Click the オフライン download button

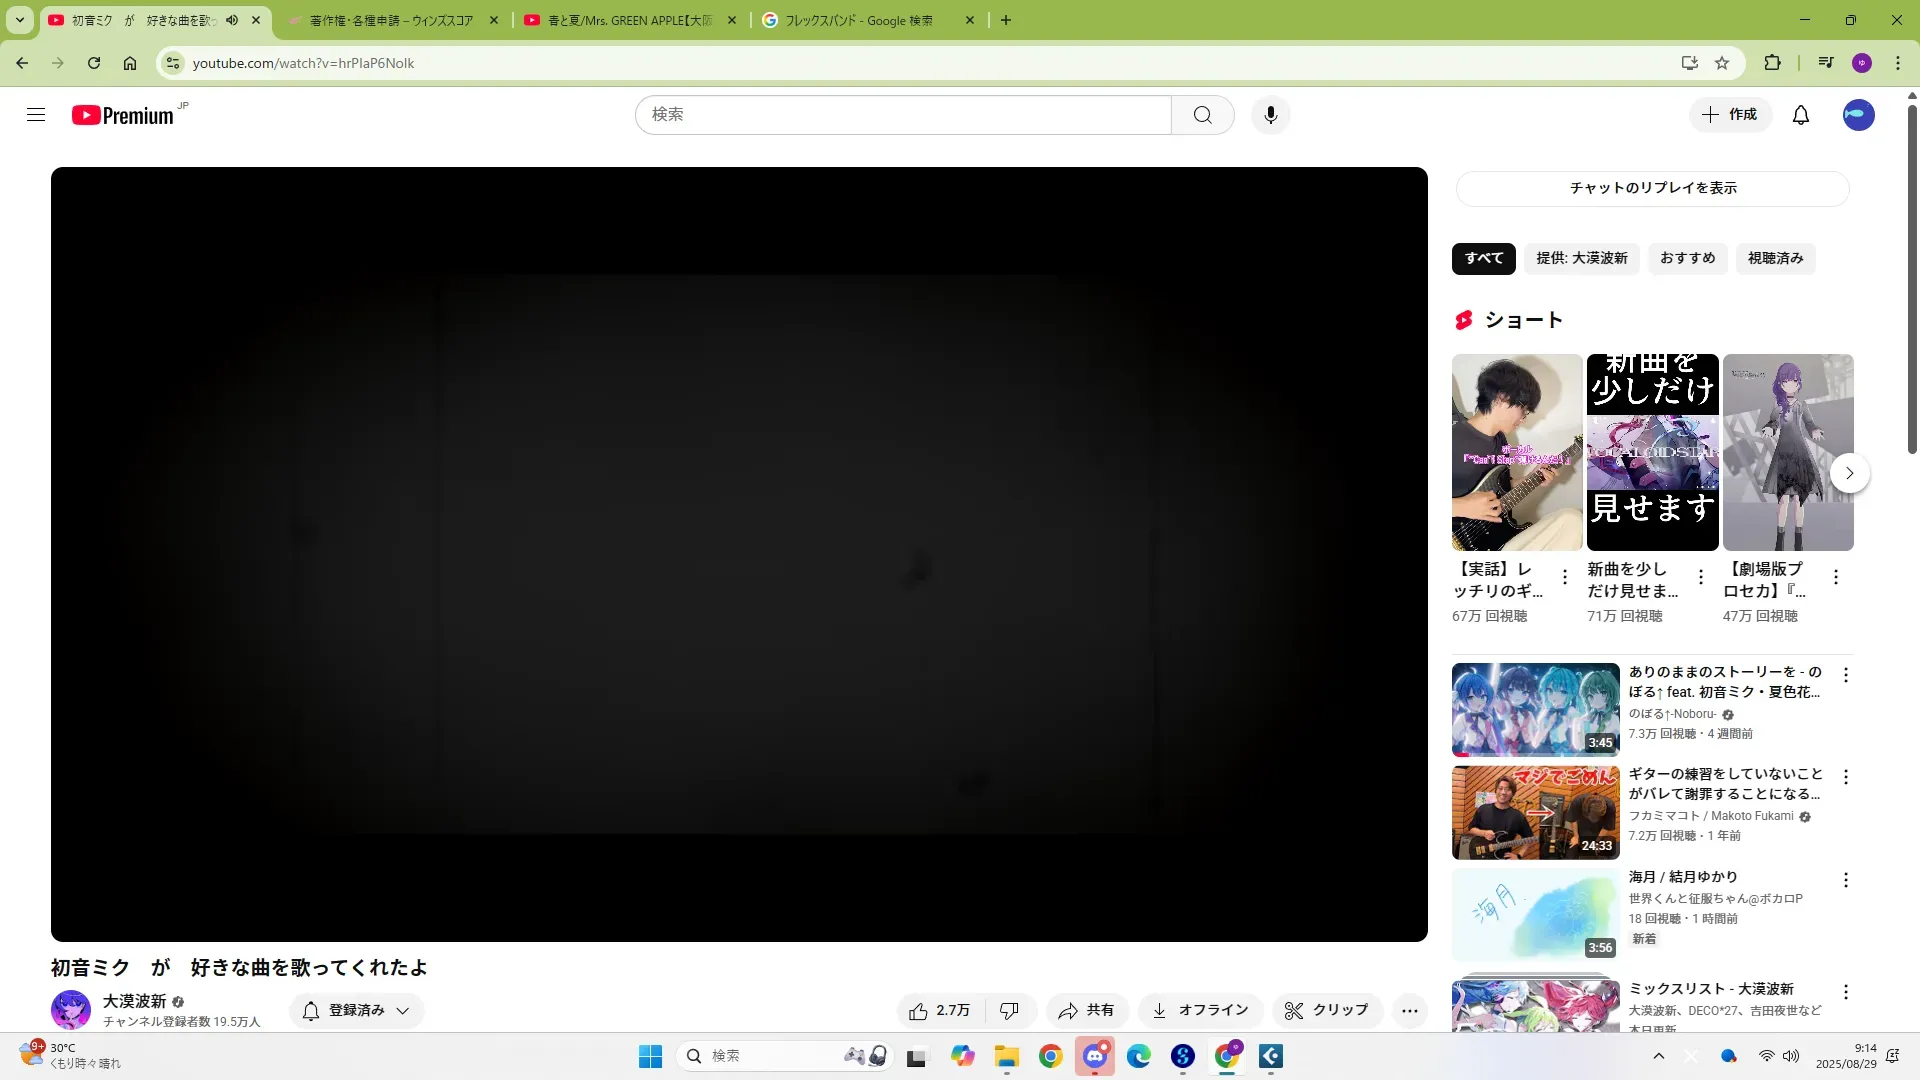[1201, 1011]
